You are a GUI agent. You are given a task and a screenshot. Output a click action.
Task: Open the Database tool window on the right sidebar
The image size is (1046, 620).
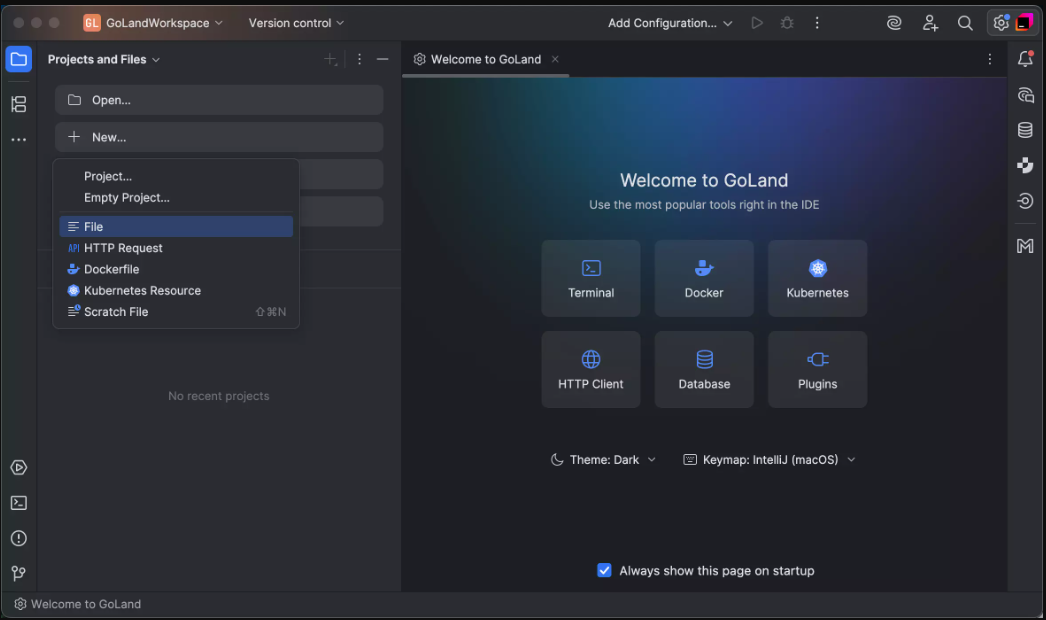(x=1024, y=129)
